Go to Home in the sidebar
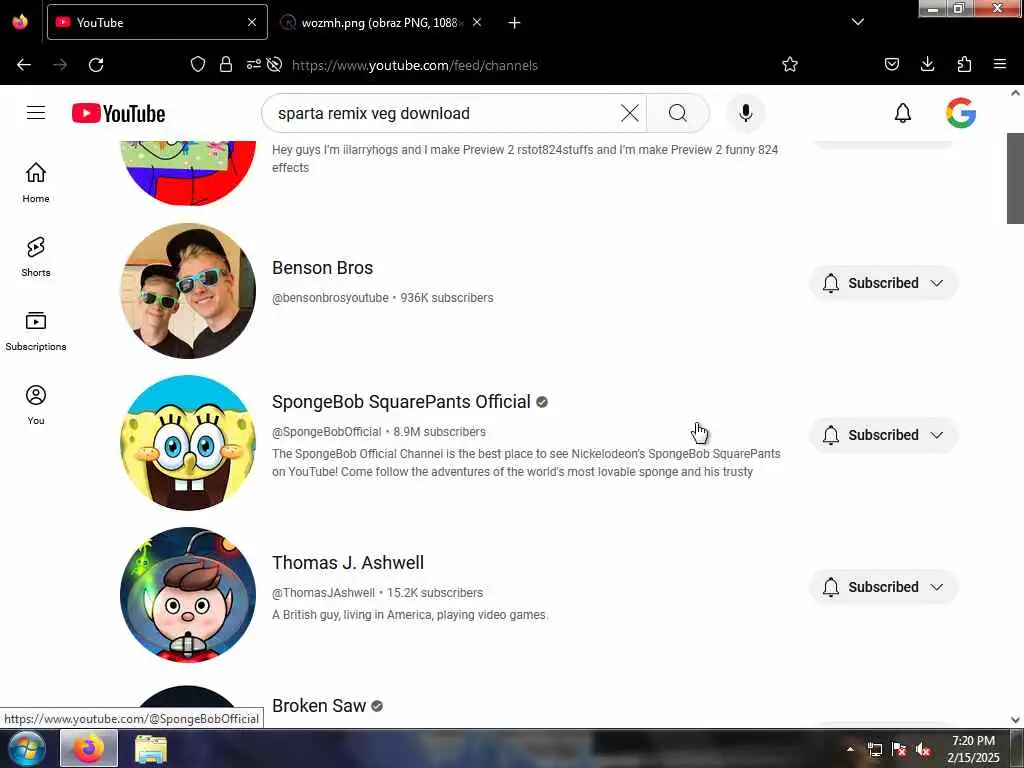 36,182
